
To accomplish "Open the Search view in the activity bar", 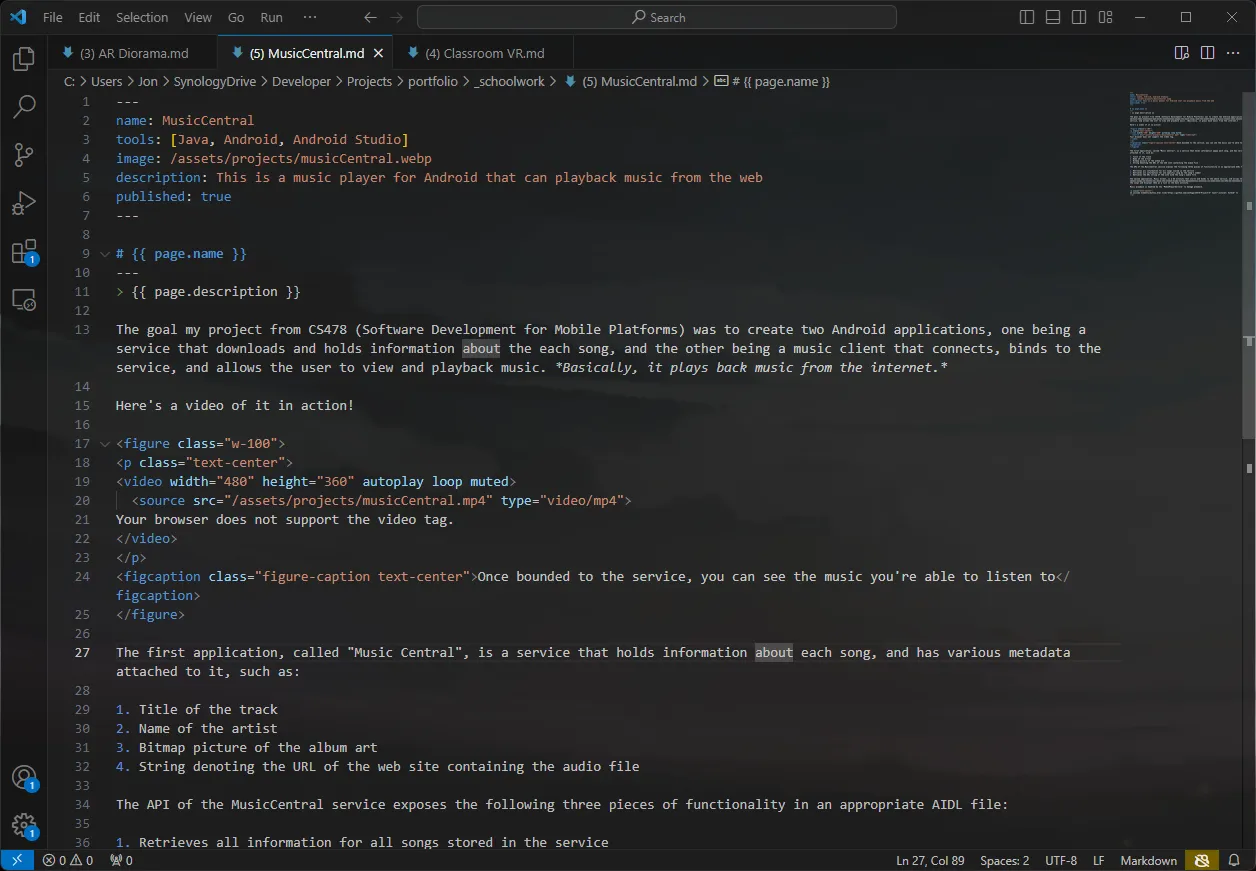I will [x=24, y=107].
